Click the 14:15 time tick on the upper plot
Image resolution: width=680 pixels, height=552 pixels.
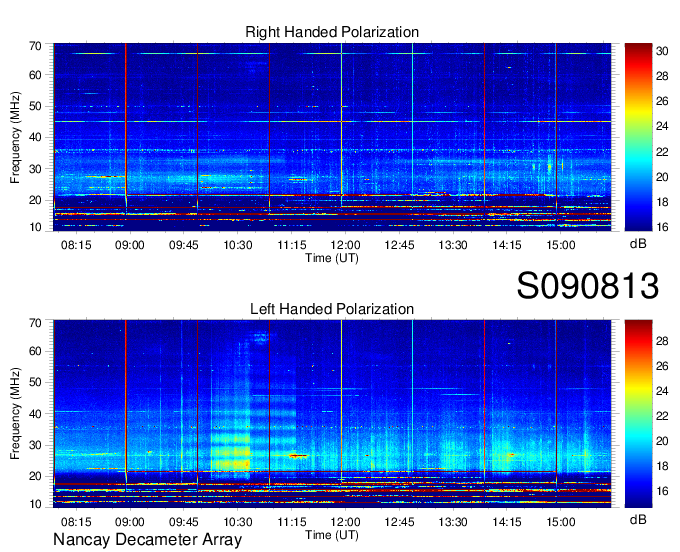507,245
